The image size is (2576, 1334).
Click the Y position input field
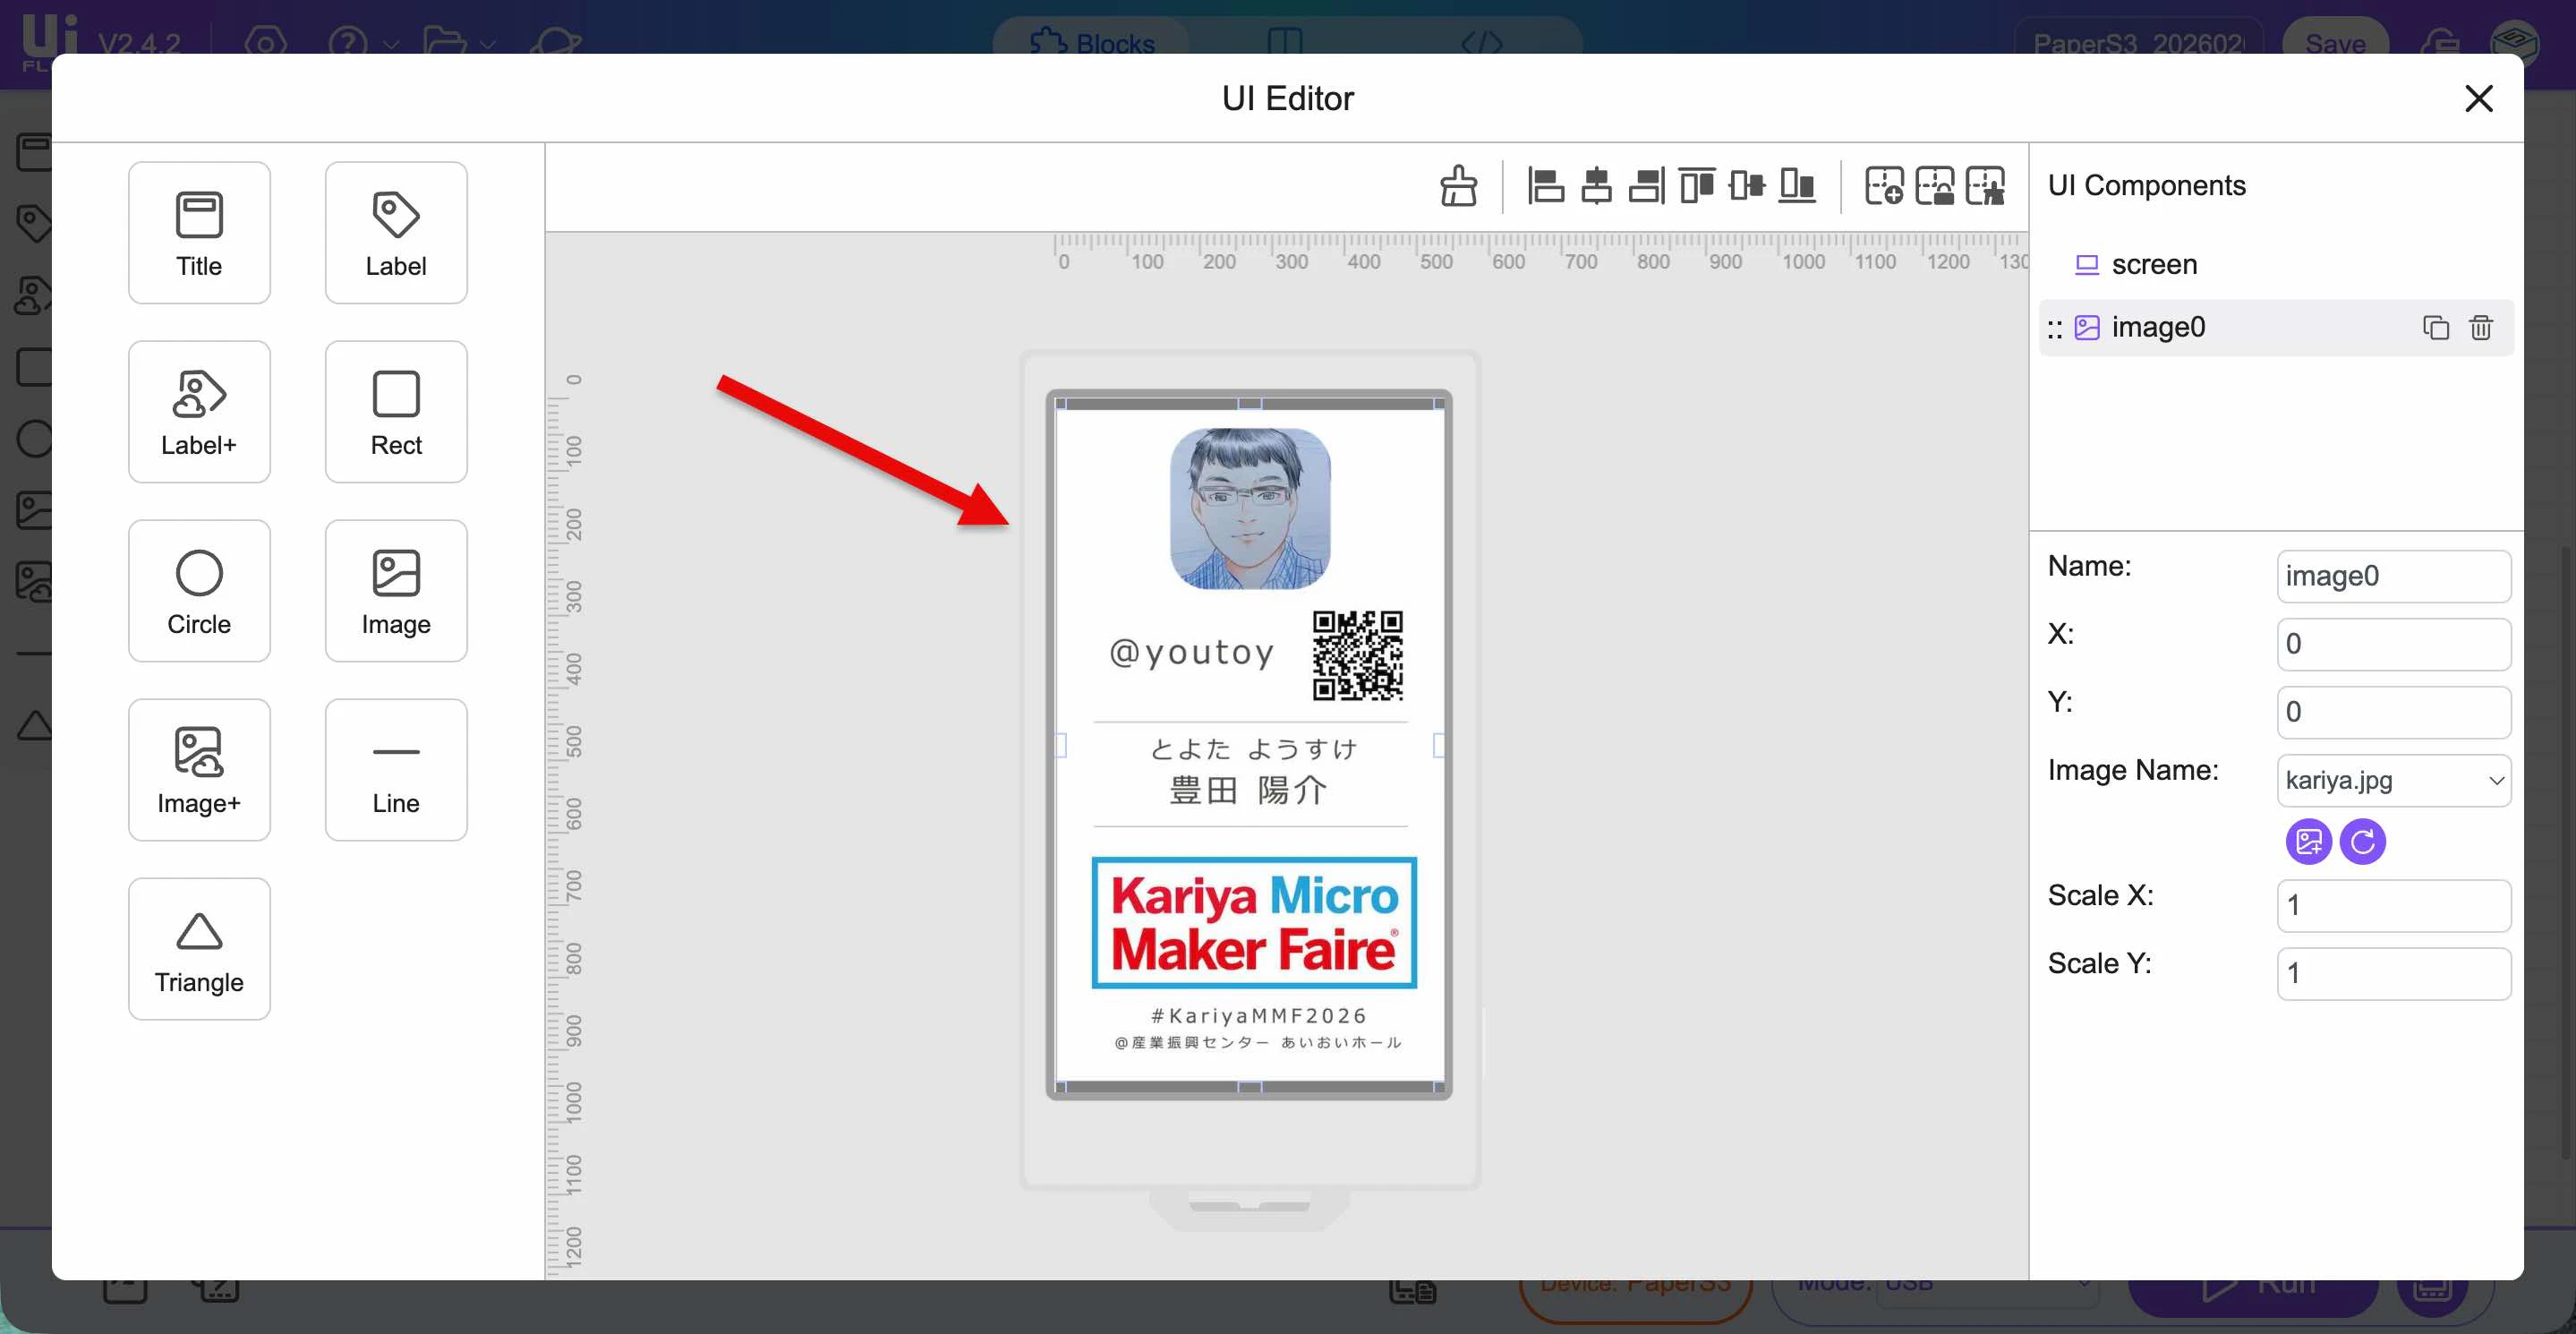coord(2394,712)
